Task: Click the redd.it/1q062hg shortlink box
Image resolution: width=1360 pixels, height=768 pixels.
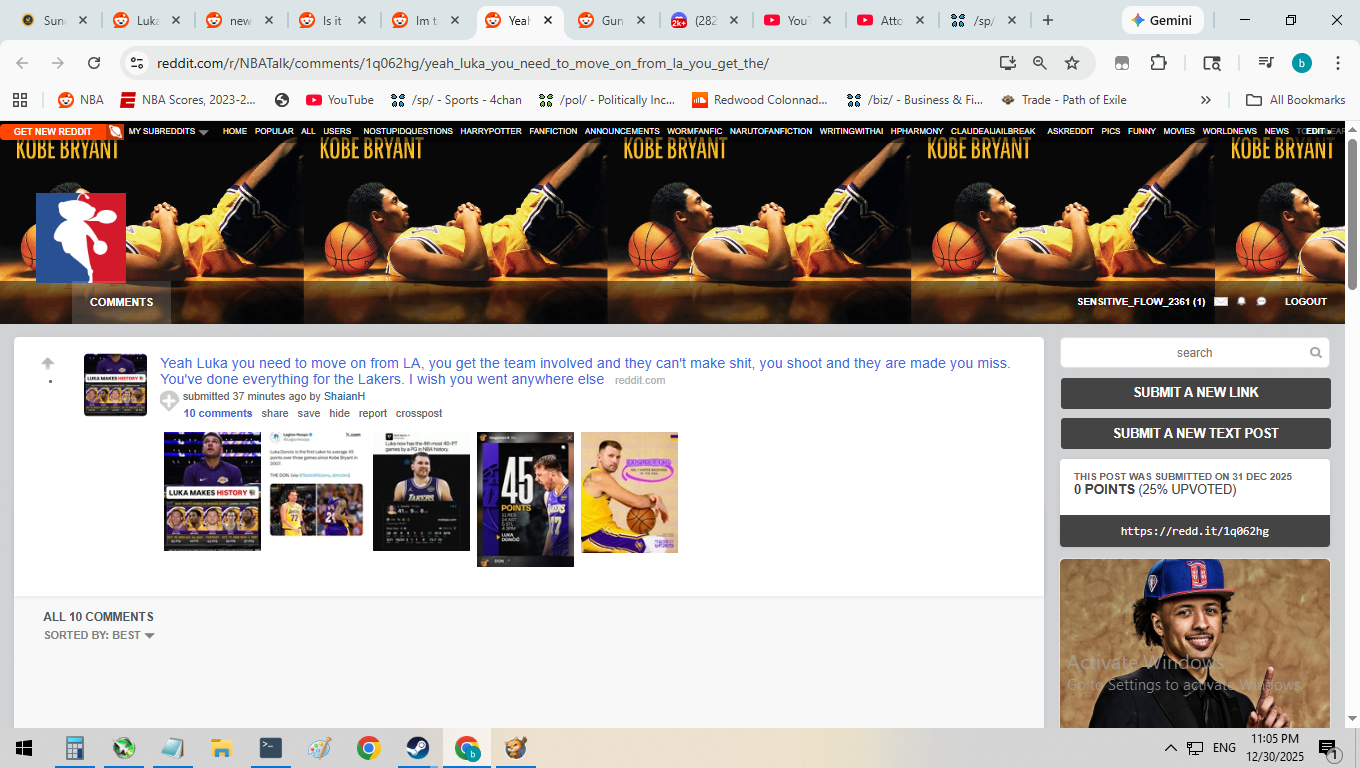Action: [1195, 531]
